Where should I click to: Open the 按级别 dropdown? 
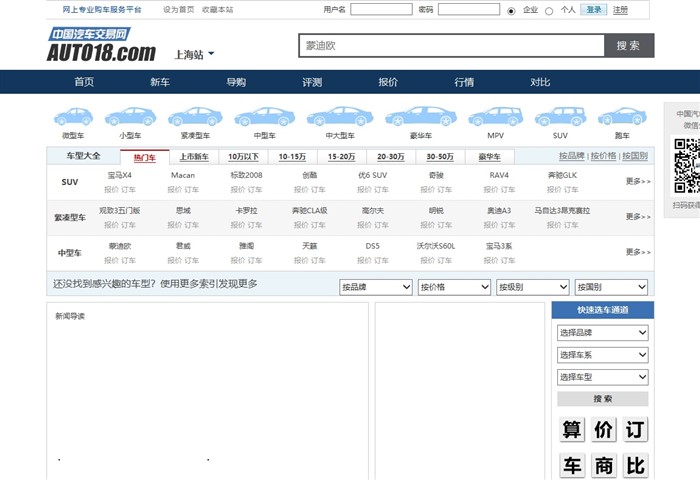pos(533,287)
